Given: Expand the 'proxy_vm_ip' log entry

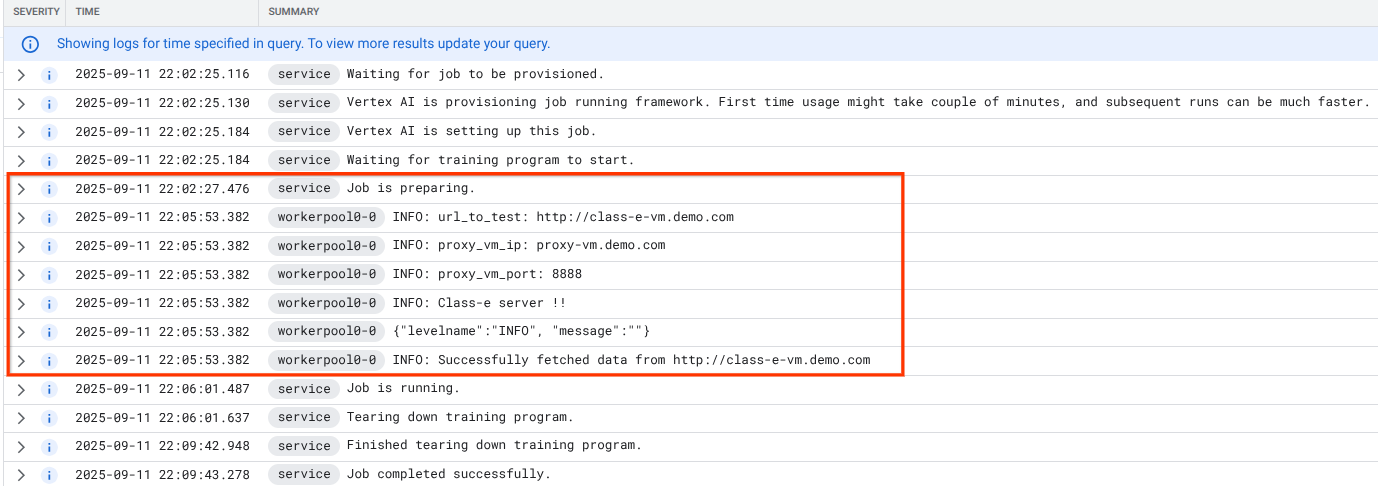Looking at the screenshot, I should pos(21,246).
